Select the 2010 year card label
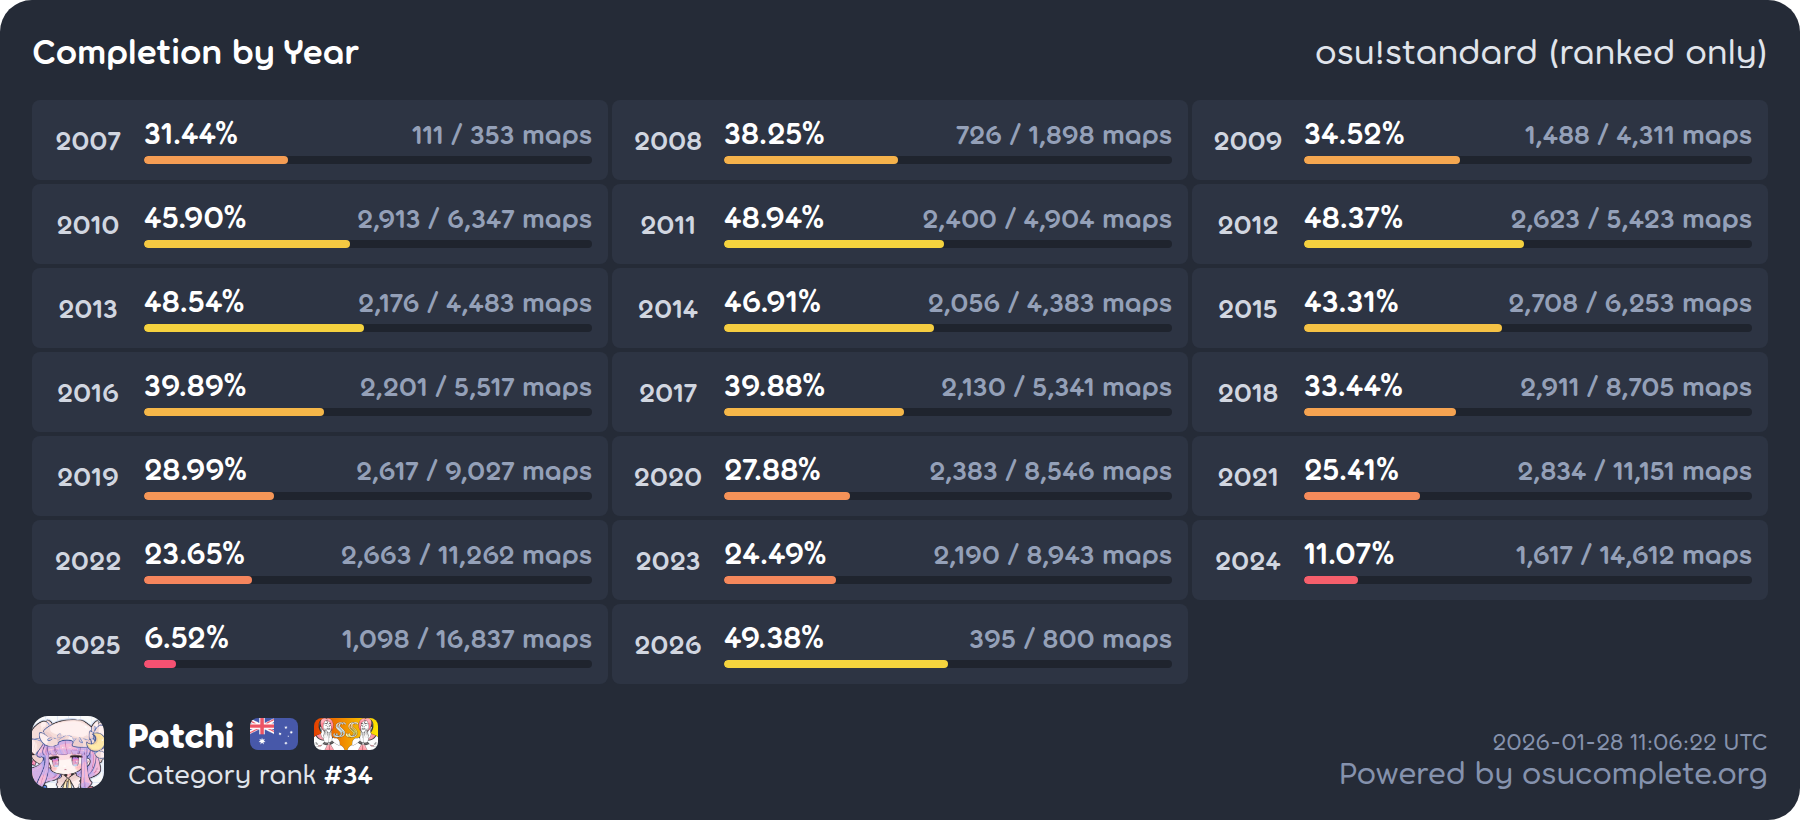Image resolution: width=1800 pixels, height=820 pixels. pyautogui.click(x=88, y=225)
